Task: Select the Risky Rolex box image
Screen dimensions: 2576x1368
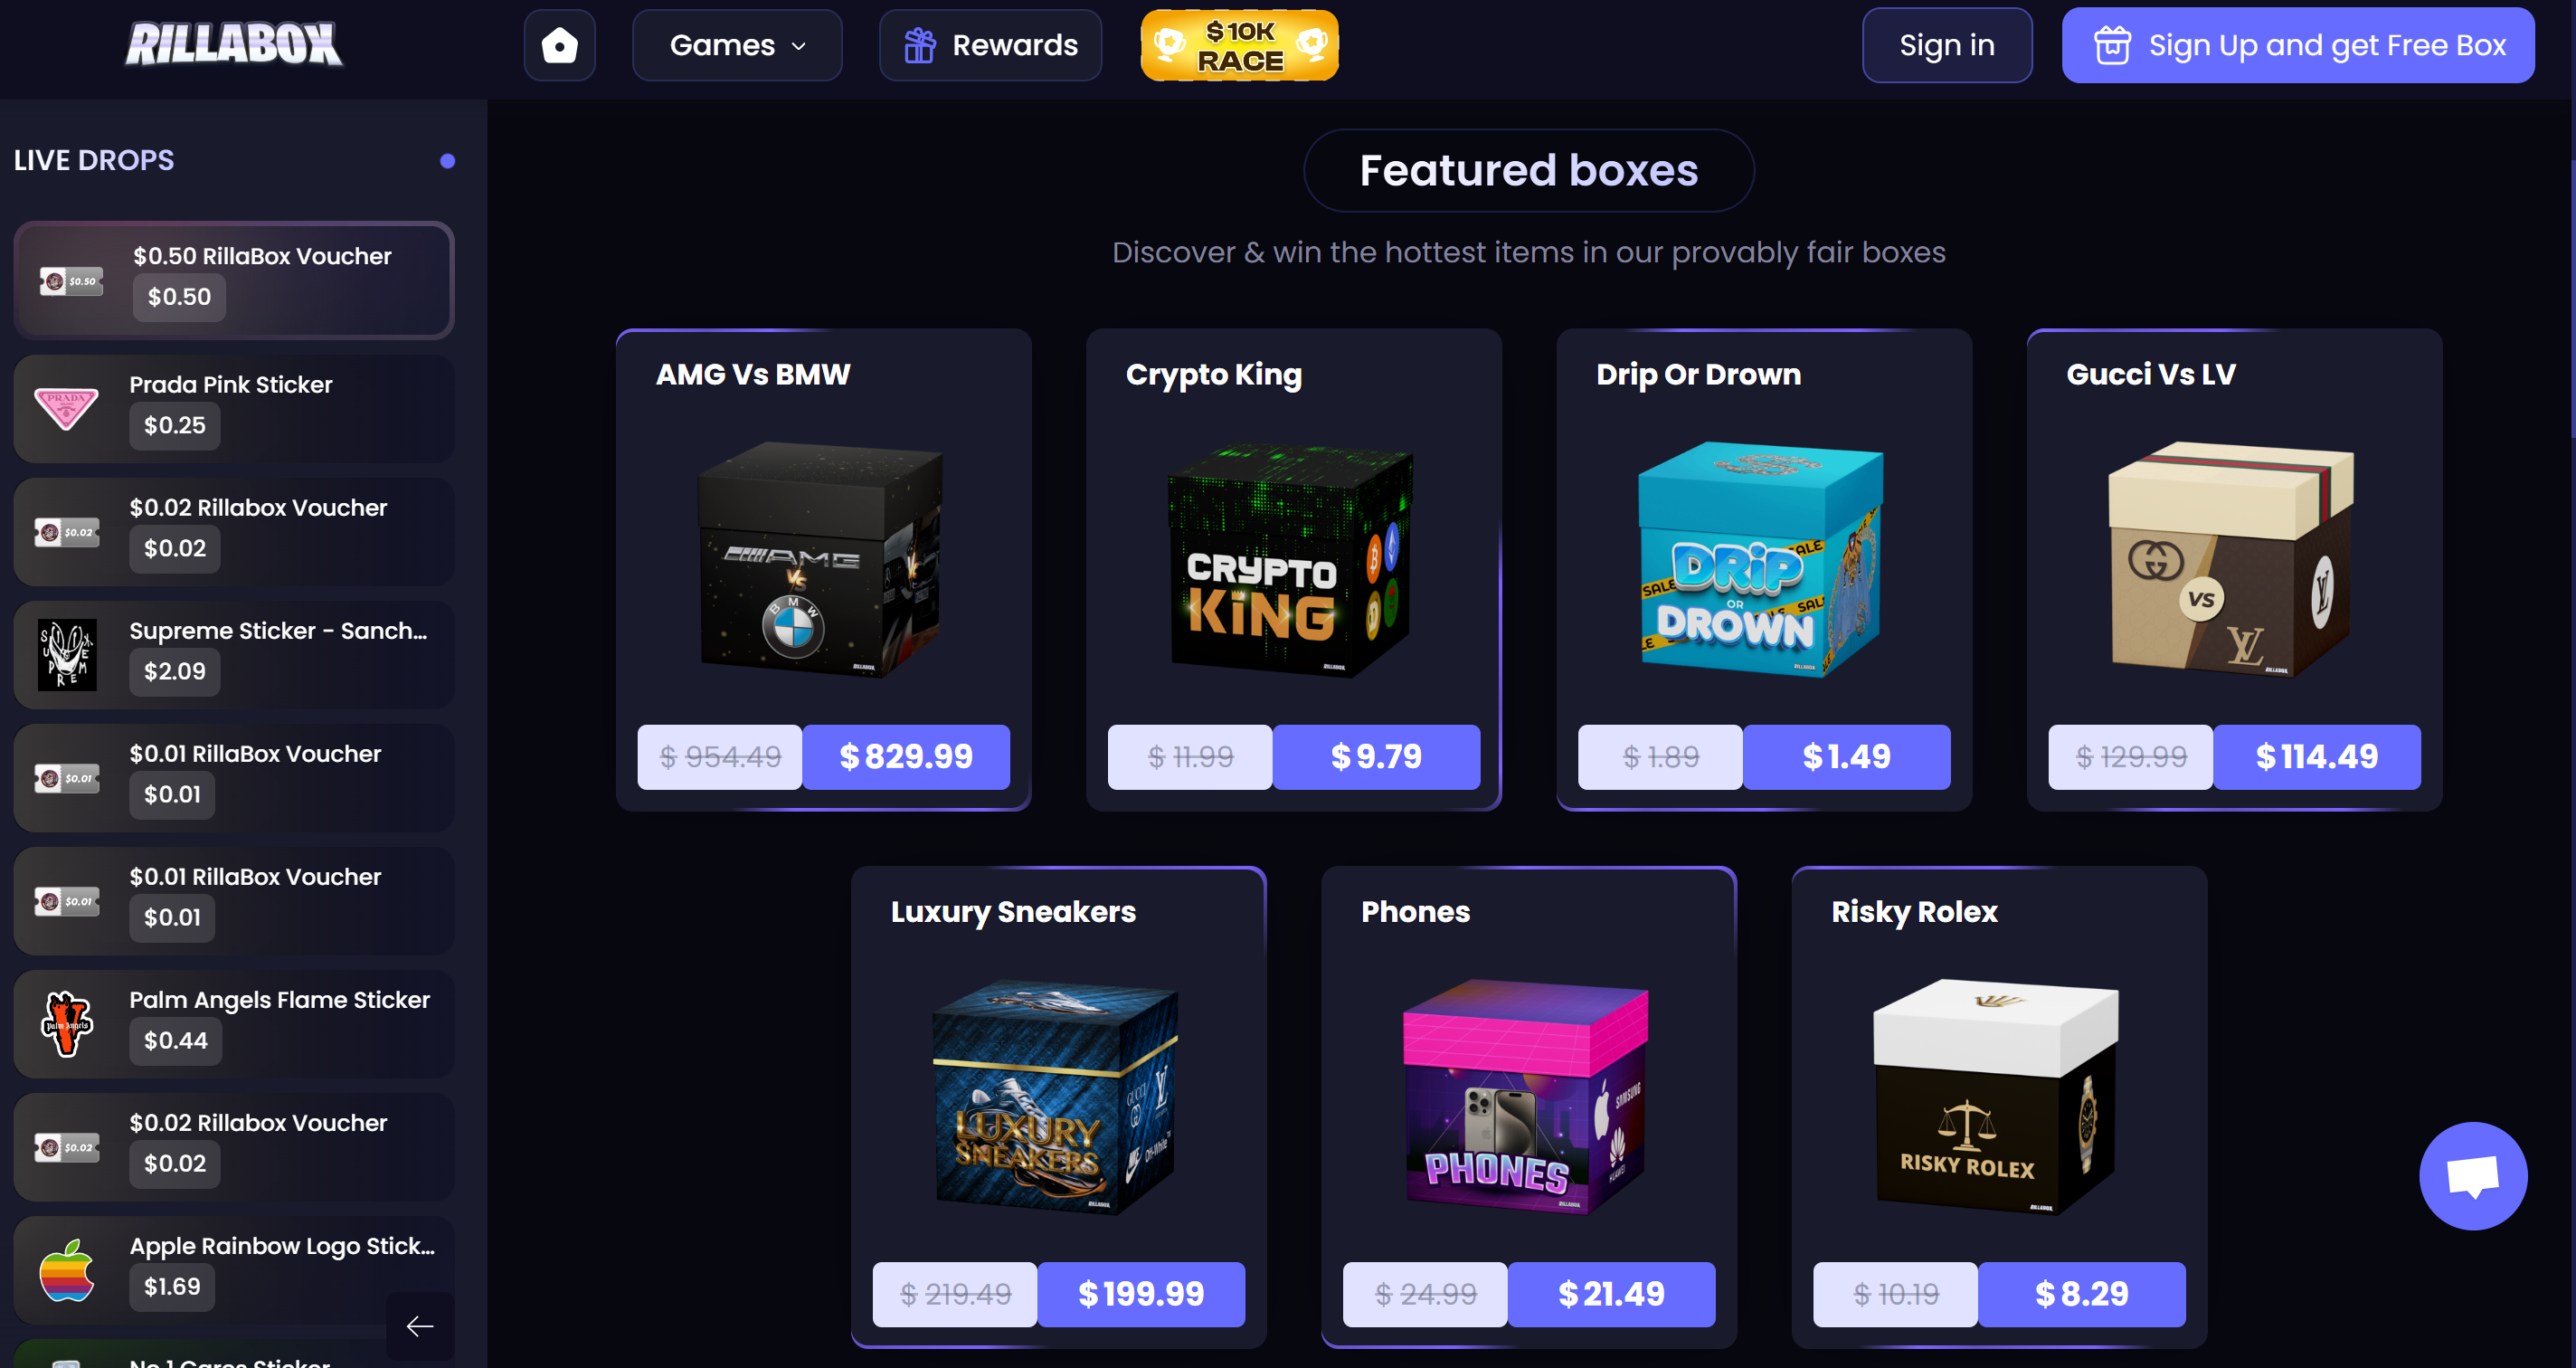Action: coord(1995,1097)
